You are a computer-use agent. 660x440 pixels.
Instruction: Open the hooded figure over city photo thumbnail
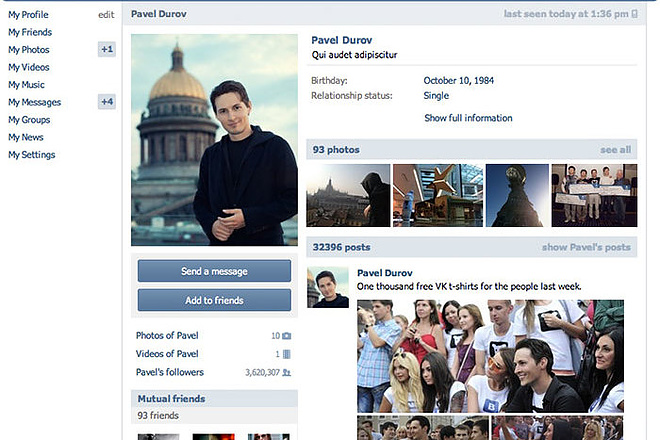[348, 195]
